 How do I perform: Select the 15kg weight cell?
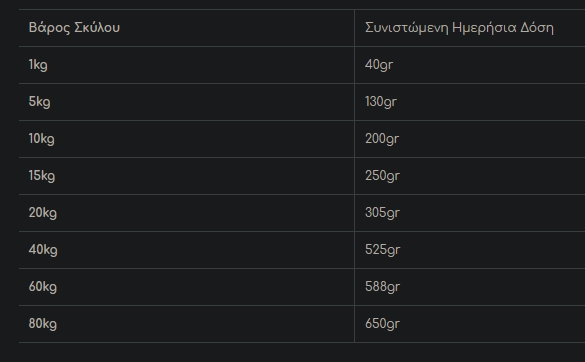(x=187, y=176)
